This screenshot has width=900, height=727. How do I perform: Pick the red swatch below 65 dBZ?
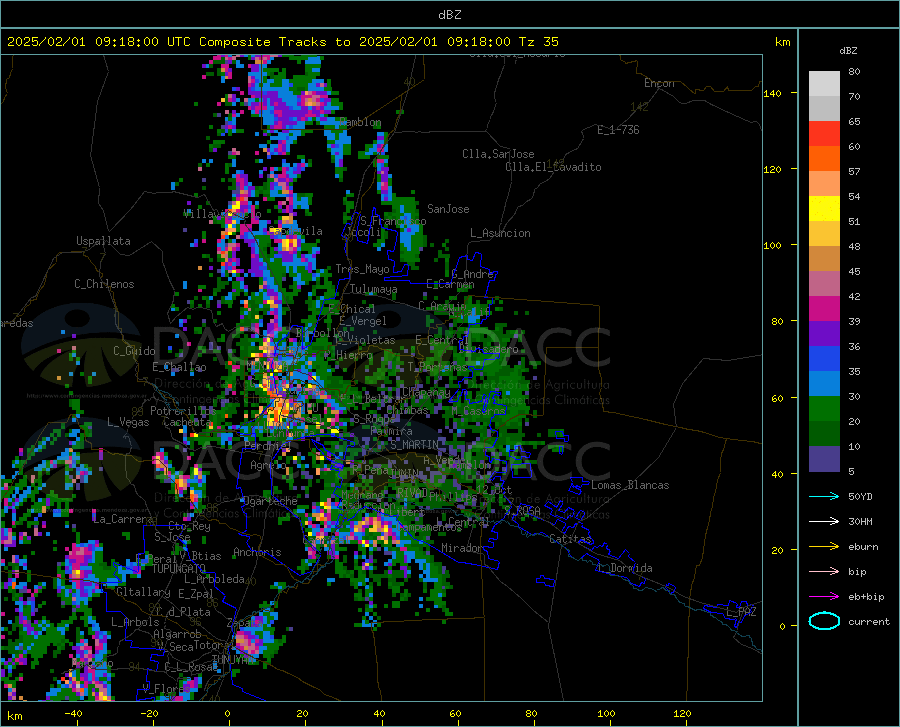pyautogui.click(x=824, y=133)
